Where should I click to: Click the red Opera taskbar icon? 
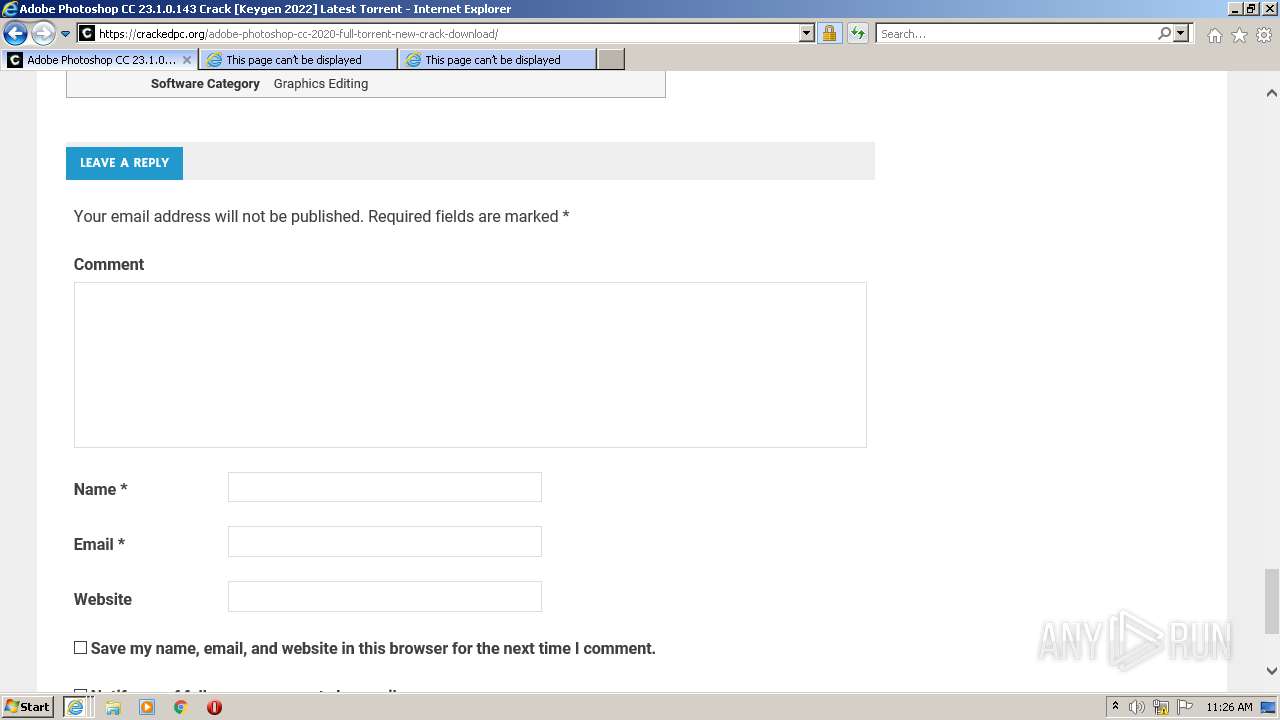coord(214,707)
